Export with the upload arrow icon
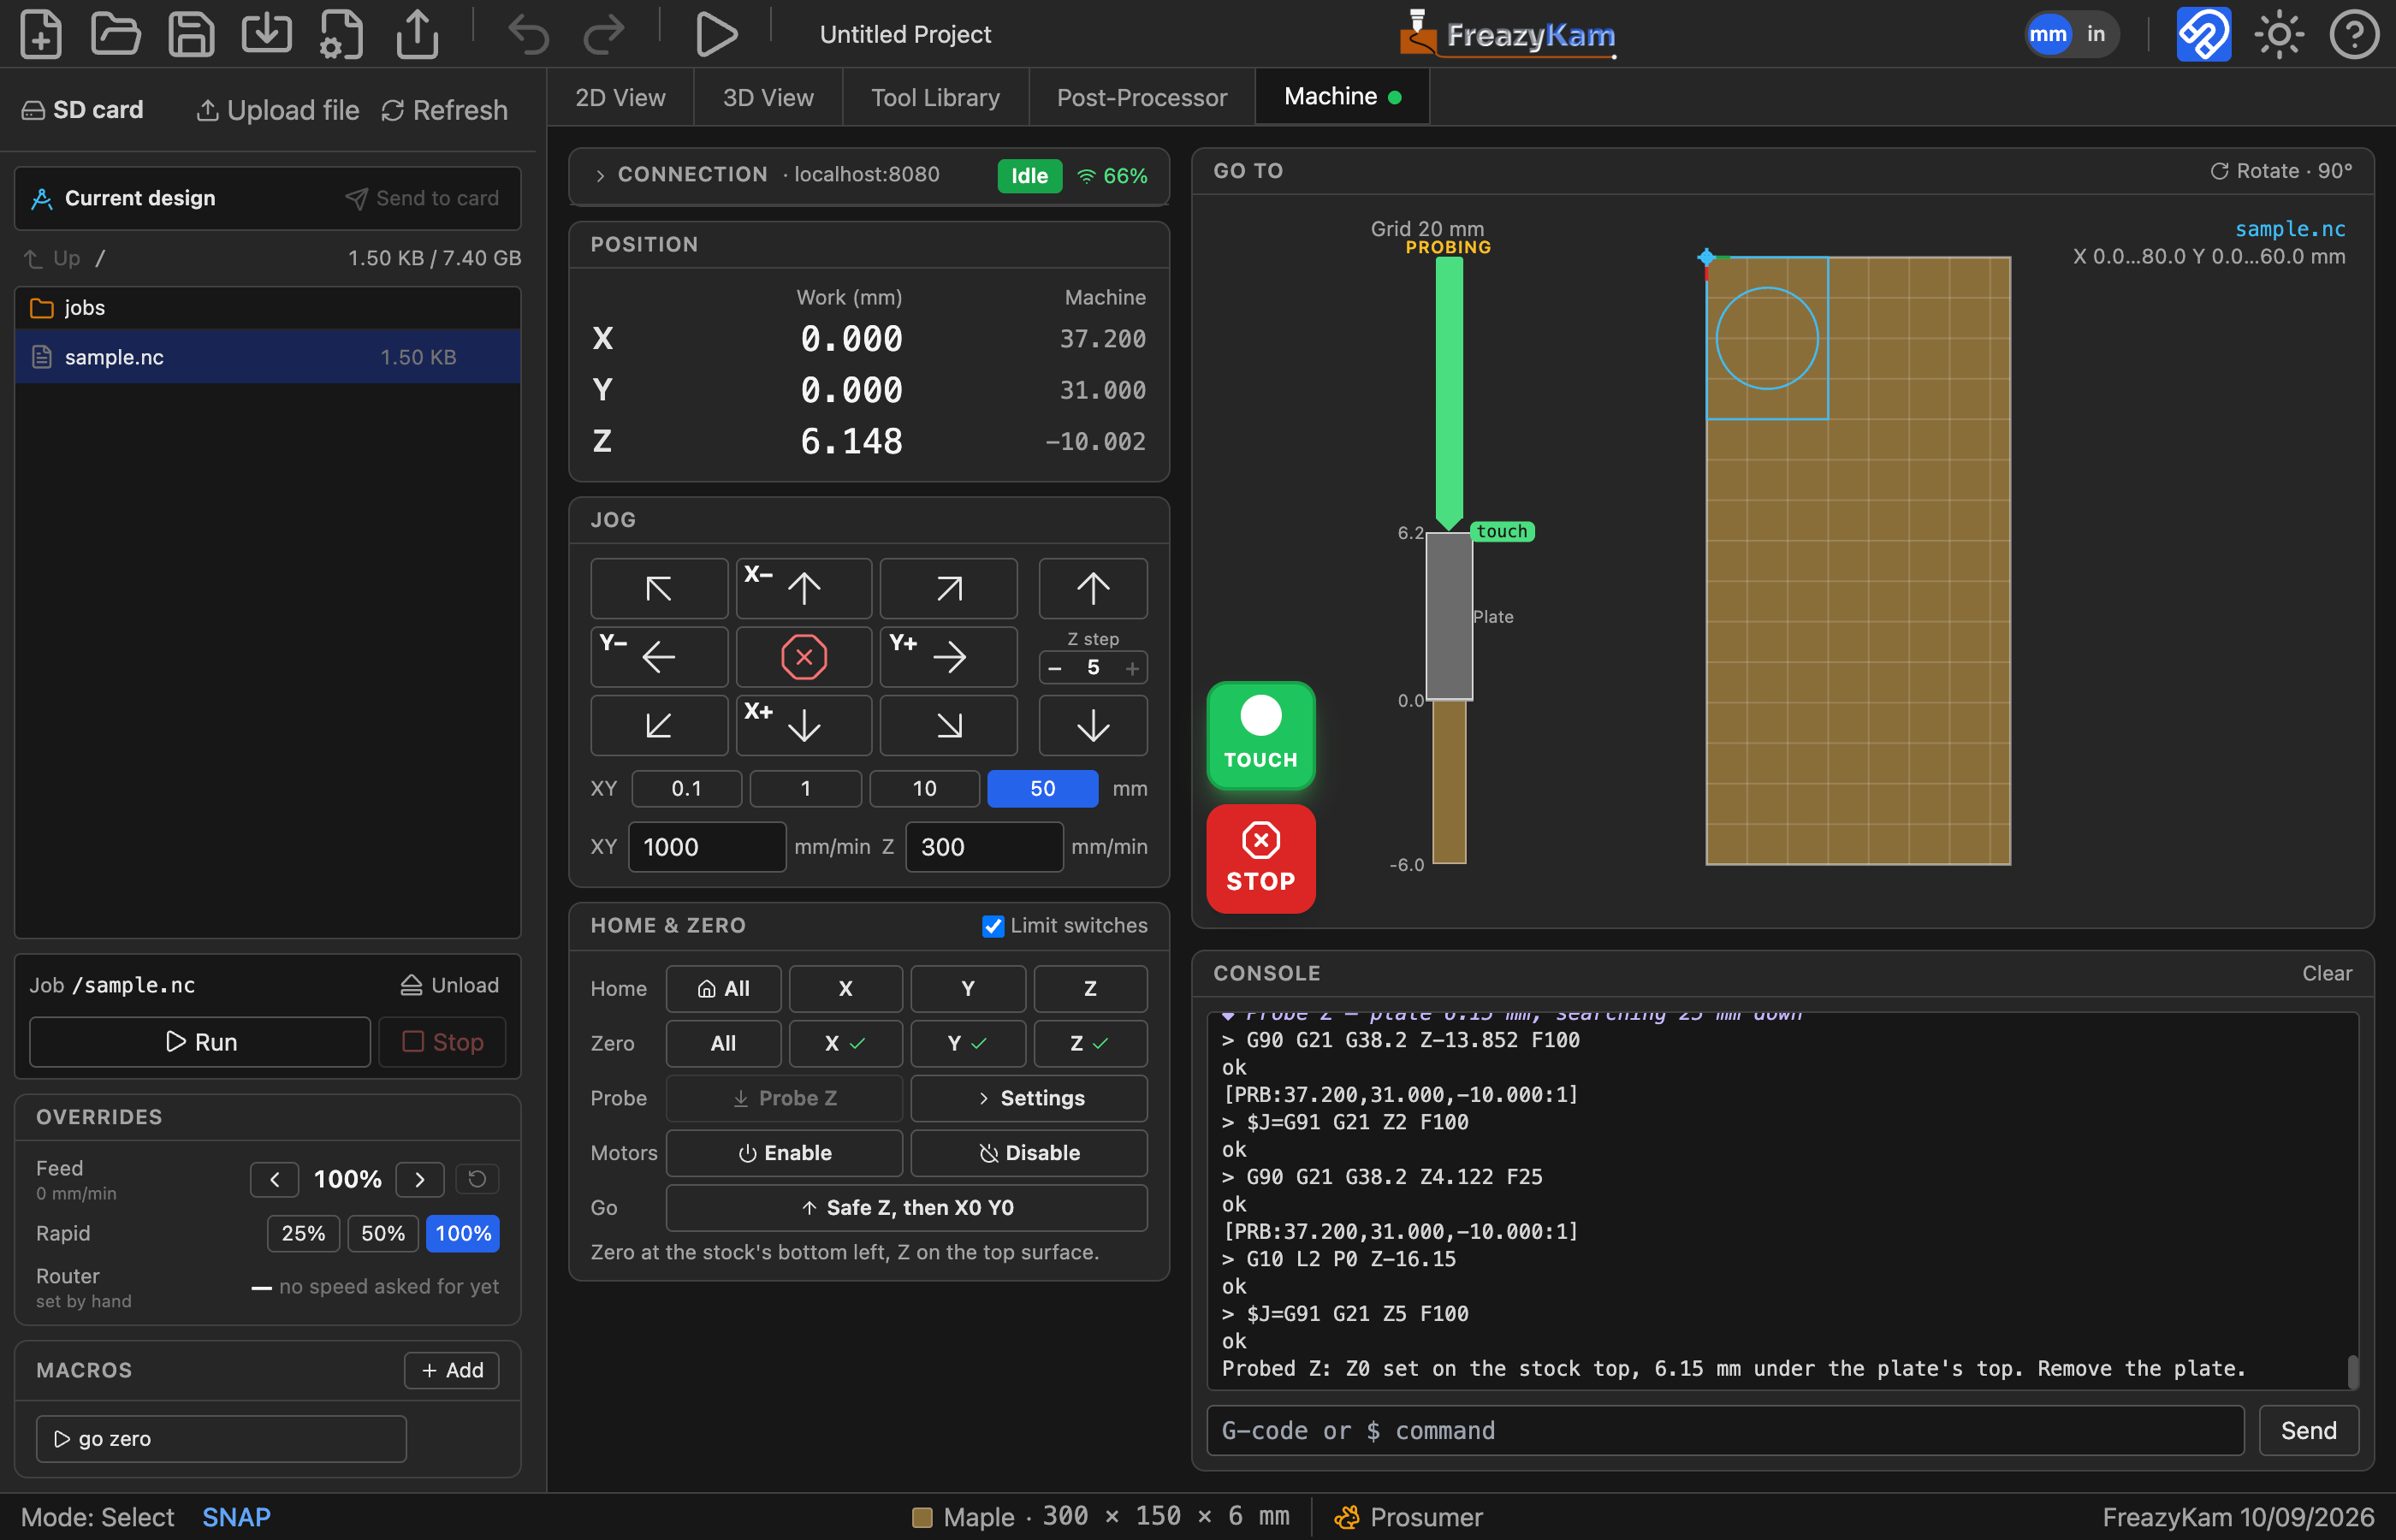2396x1540 pixels. coord(417,34)
